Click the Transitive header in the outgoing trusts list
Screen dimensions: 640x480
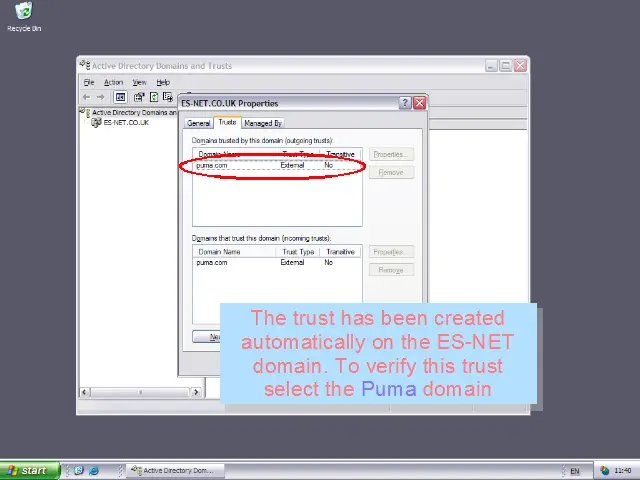(340, 154)
